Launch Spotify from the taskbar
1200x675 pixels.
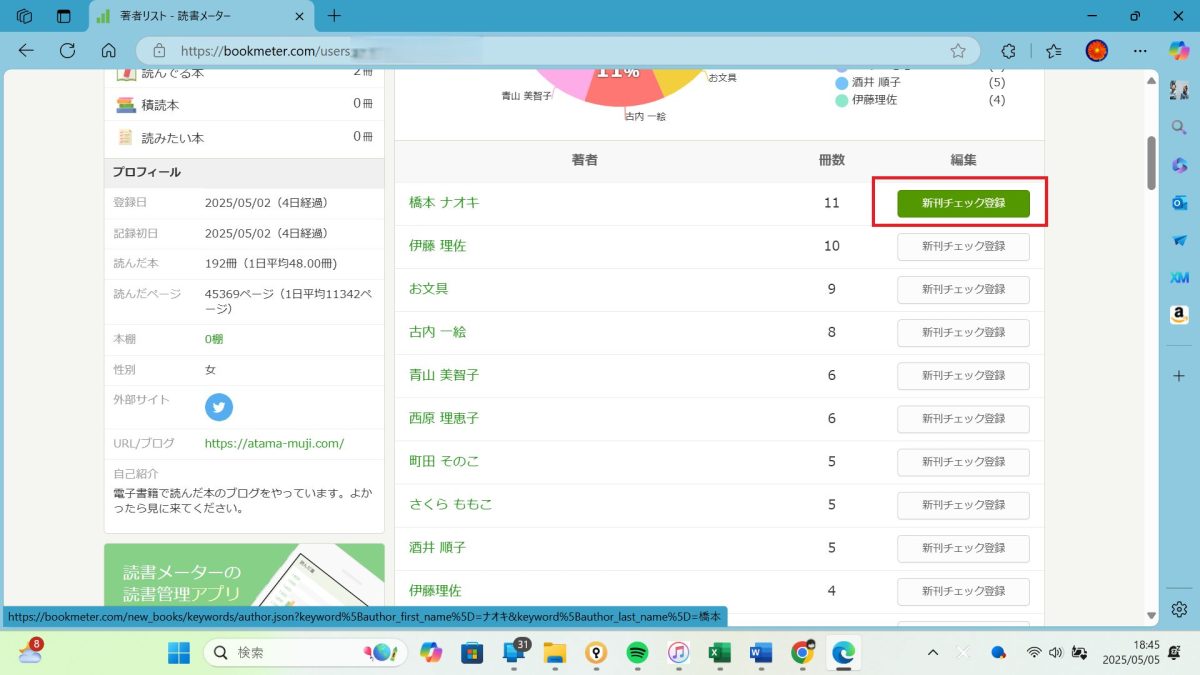pyautogui.click(x=637, y=653)
